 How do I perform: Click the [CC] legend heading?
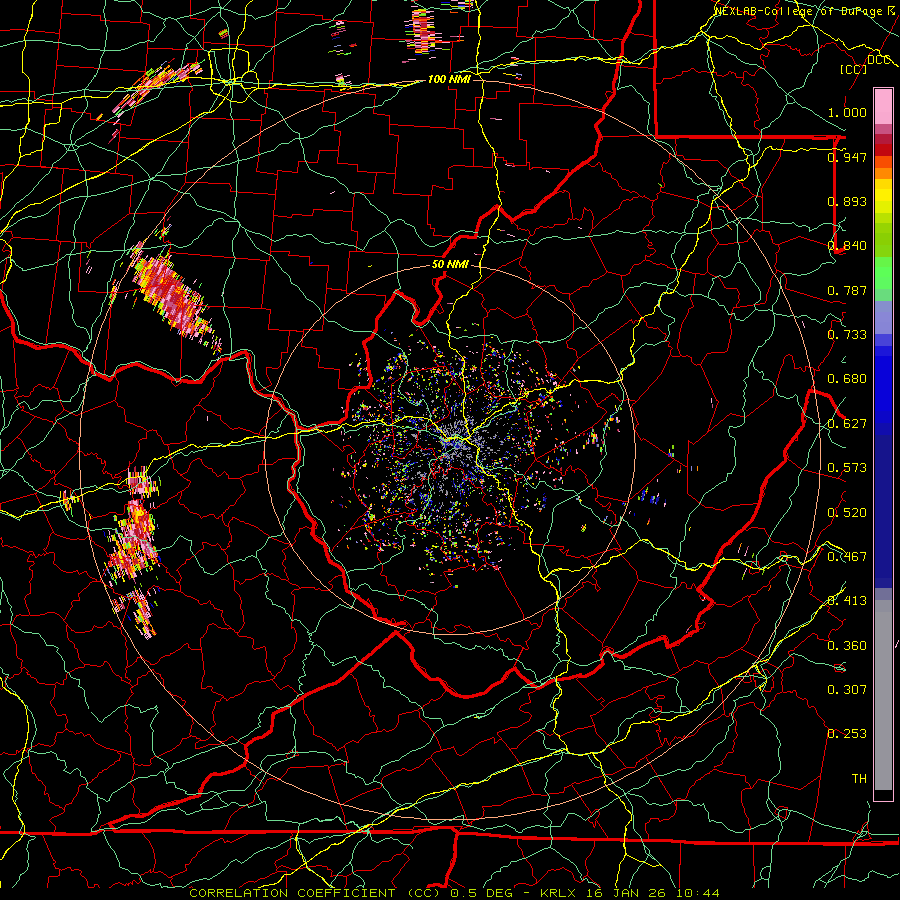[853, 69]
